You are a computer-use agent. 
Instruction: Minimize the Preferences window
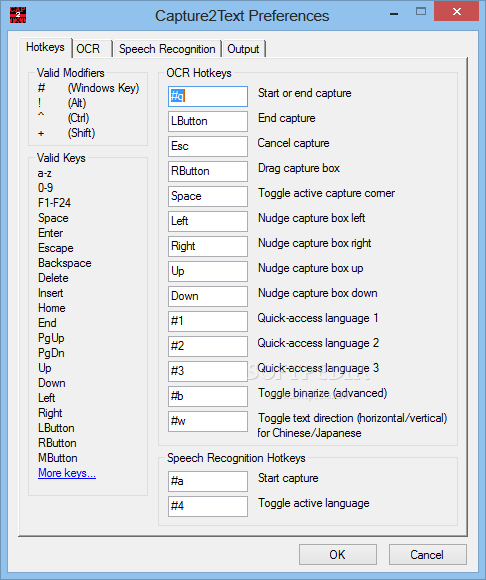[x=394, y=14]
